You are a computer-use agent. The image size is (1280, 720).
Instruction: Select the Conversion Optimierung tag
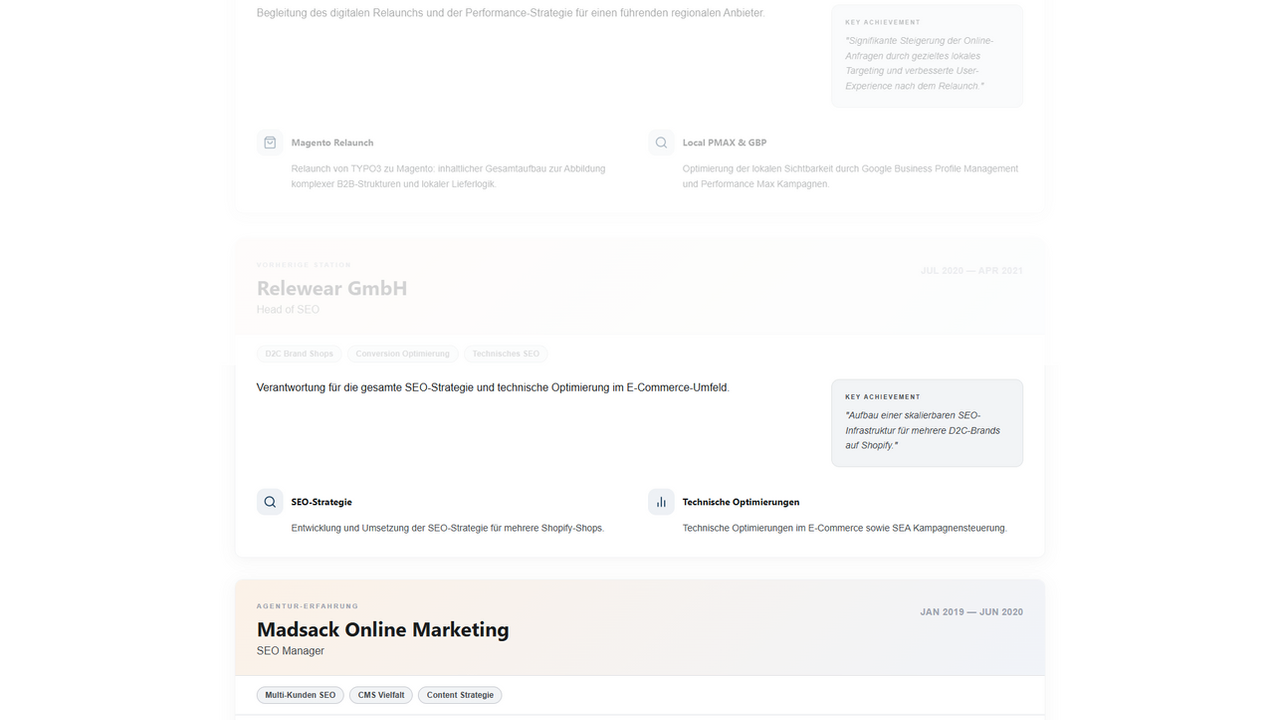click(x=403, y=354)
